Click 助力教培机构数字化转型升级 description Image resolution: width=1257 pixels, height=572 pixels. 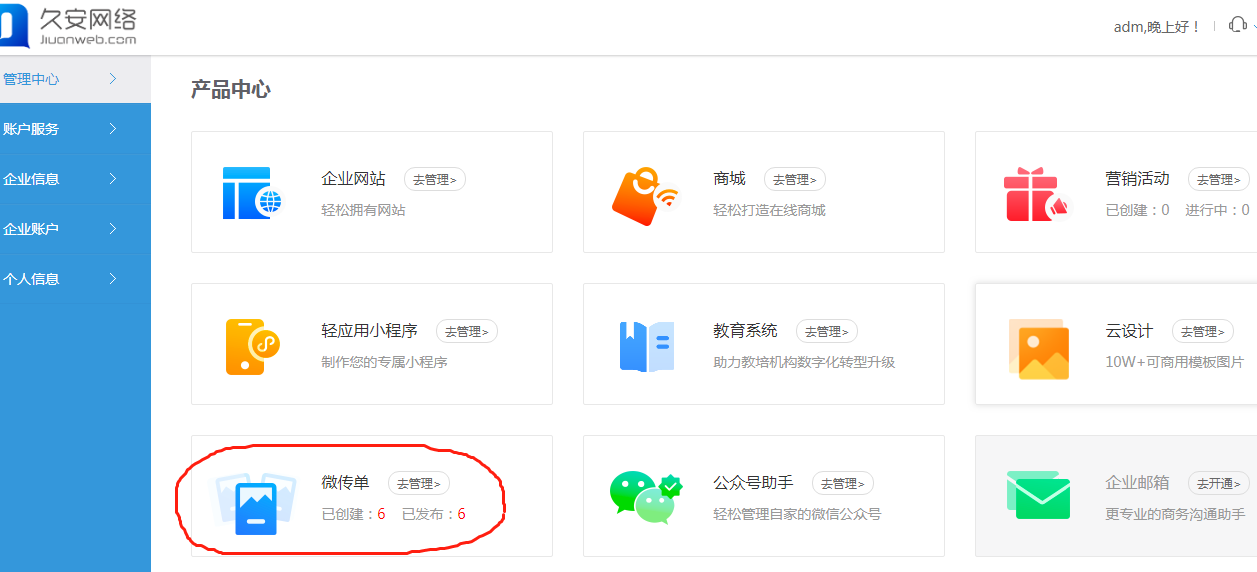pyautogui.click(x=804, y=362)
